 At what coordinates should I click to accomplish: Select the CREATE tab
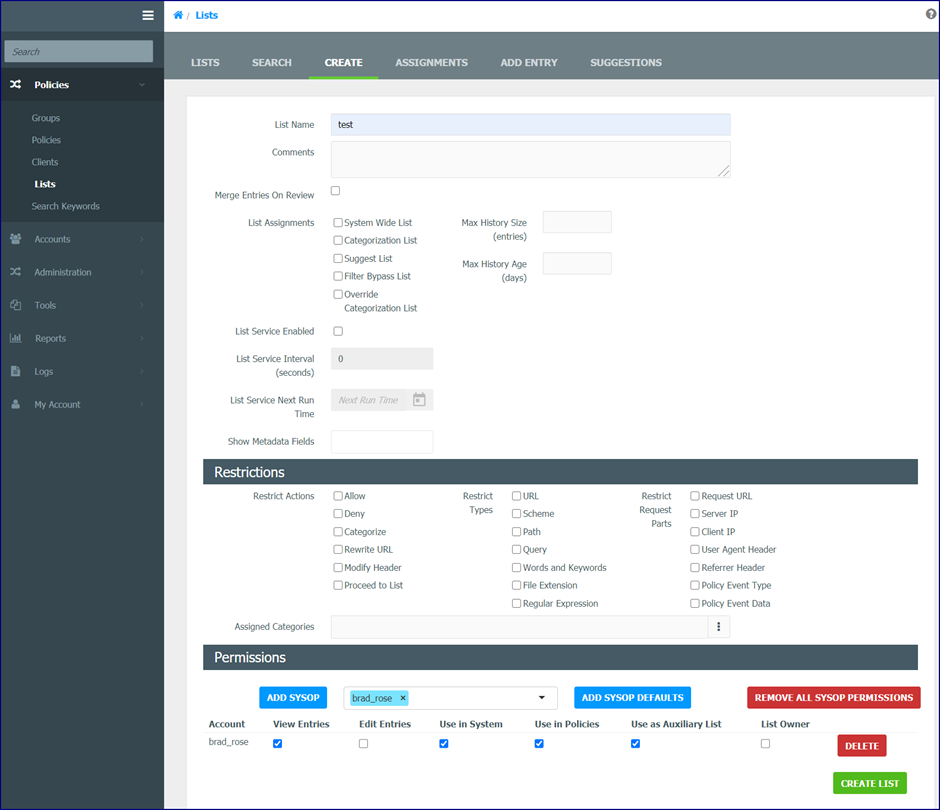point(344,62)
